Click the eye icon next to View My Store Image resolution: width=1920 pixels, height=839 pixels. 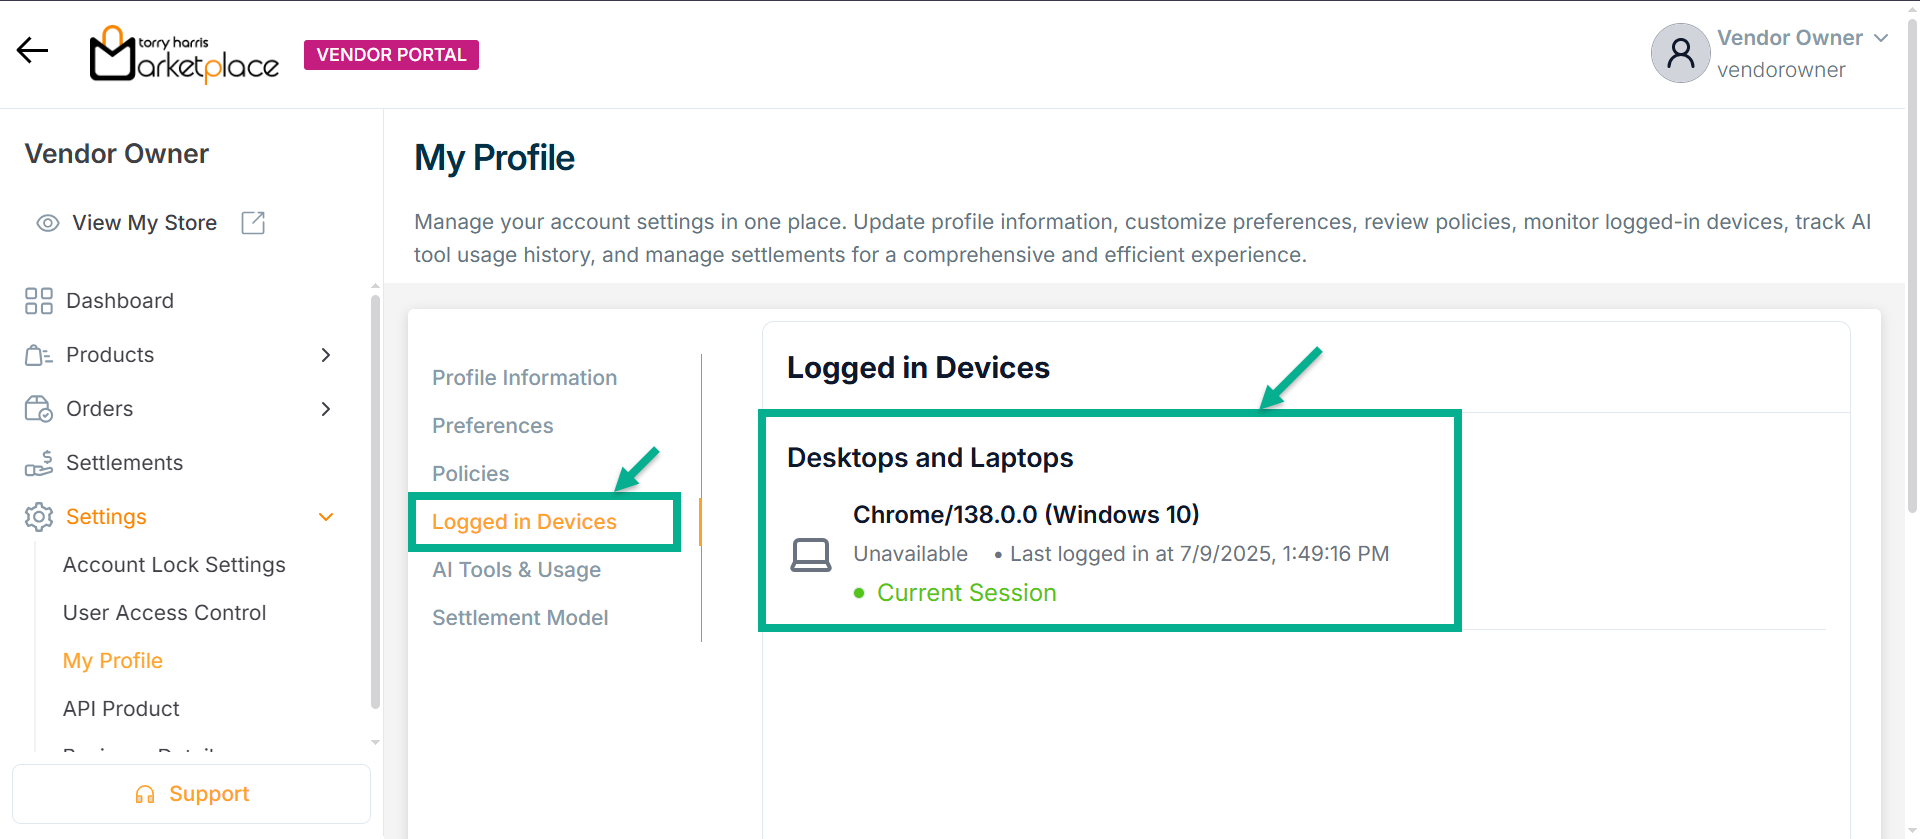click(x=47, y=223)
